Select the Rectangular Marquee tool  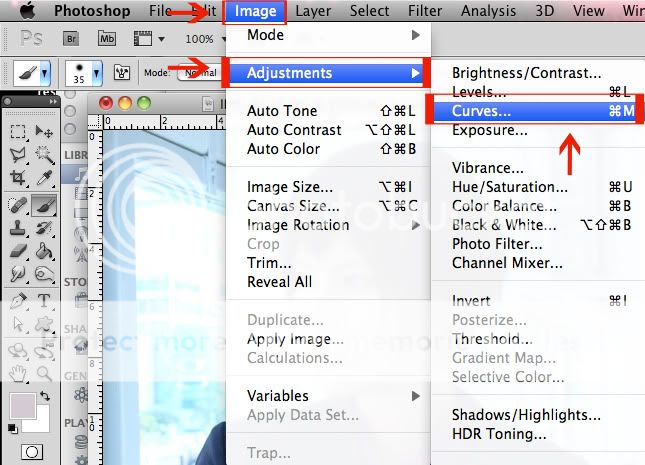[18, 132]
